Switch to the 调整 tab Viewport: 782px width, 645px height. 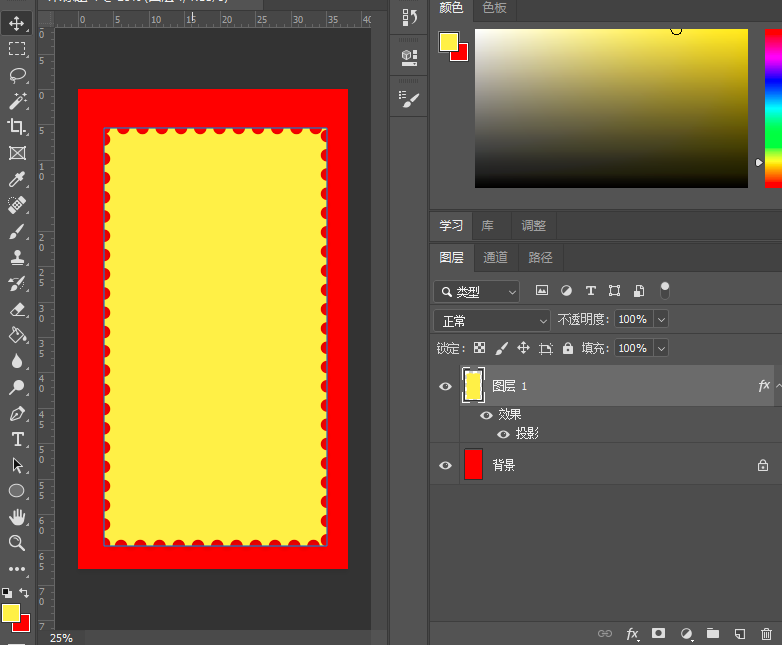pos(533,225)
